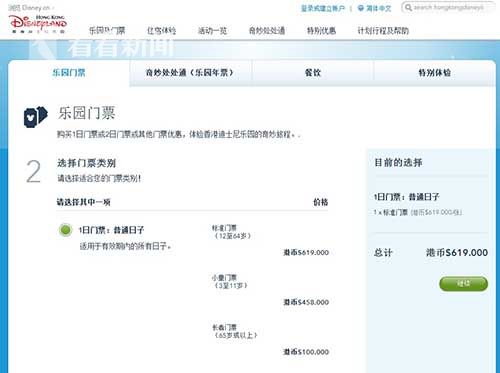Click the Hong Kong Disneyland logo
This screenshot has width=500, height=373.
click(39, 23)
